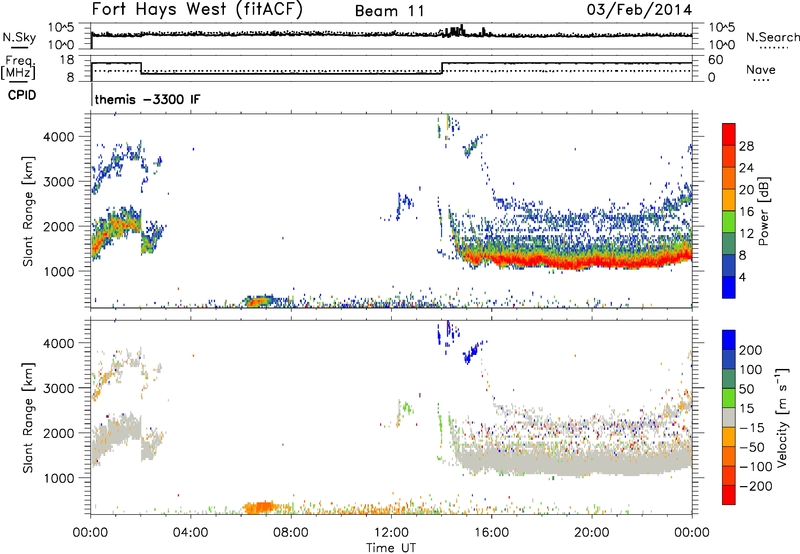This screenshot has height=554, width=800.
Task: Click the '200' velocity colorbar tick
Action: [x=751, y=350]
